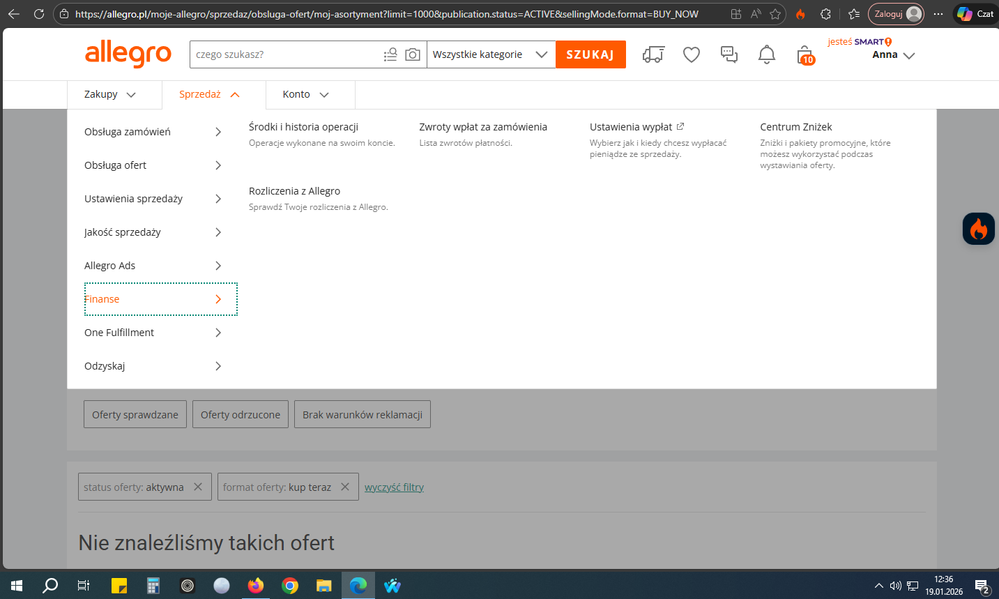
Task: Select Allegro Ads menu item
Action: point(153,266)
